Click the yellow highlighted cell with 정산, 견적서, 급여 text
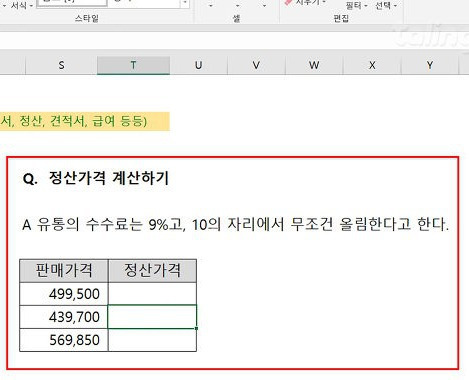 85,121
